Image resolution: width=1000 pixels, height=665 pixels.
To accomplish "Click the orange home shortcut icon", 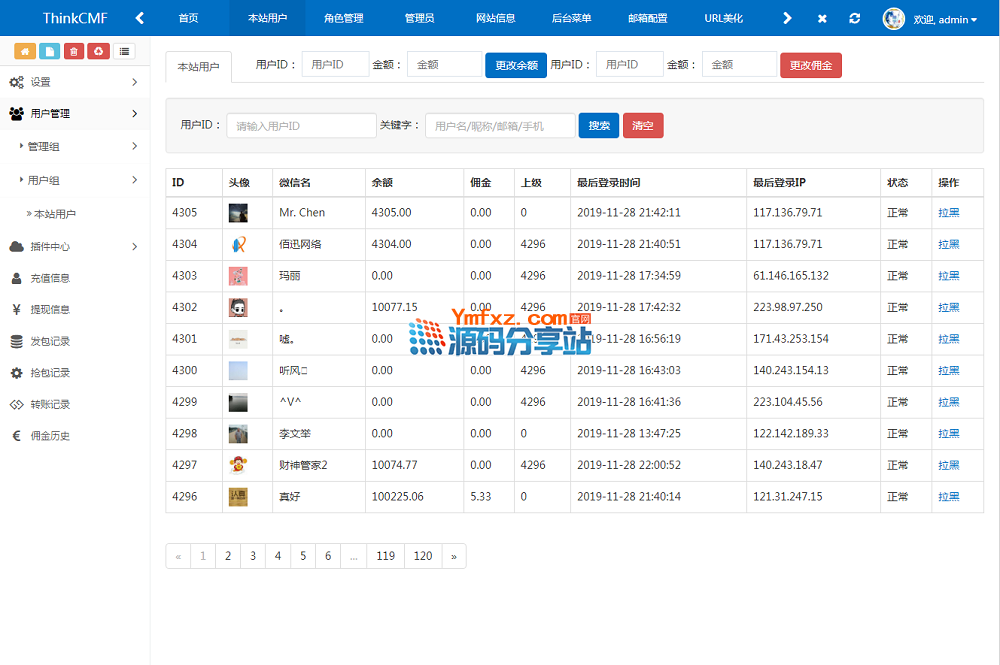I will click(24, 51).
